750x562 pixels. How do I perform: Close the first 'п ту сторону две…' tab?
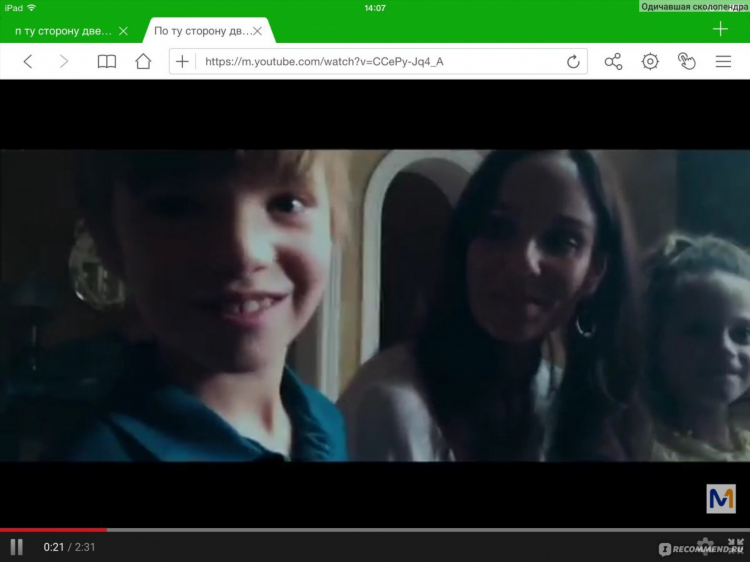pyautogui.click(x=123, y=31)
